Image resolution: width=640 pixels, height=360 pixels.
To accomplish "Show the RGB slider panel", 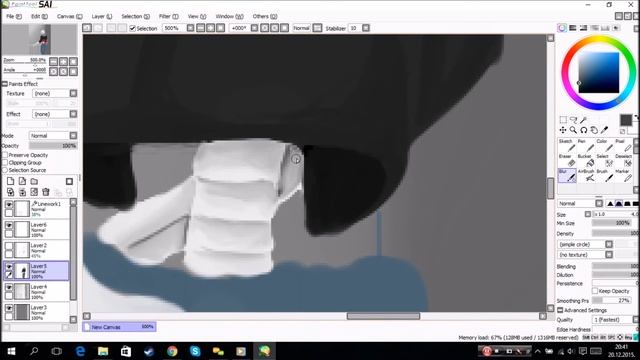I will (x=573, y=28).
